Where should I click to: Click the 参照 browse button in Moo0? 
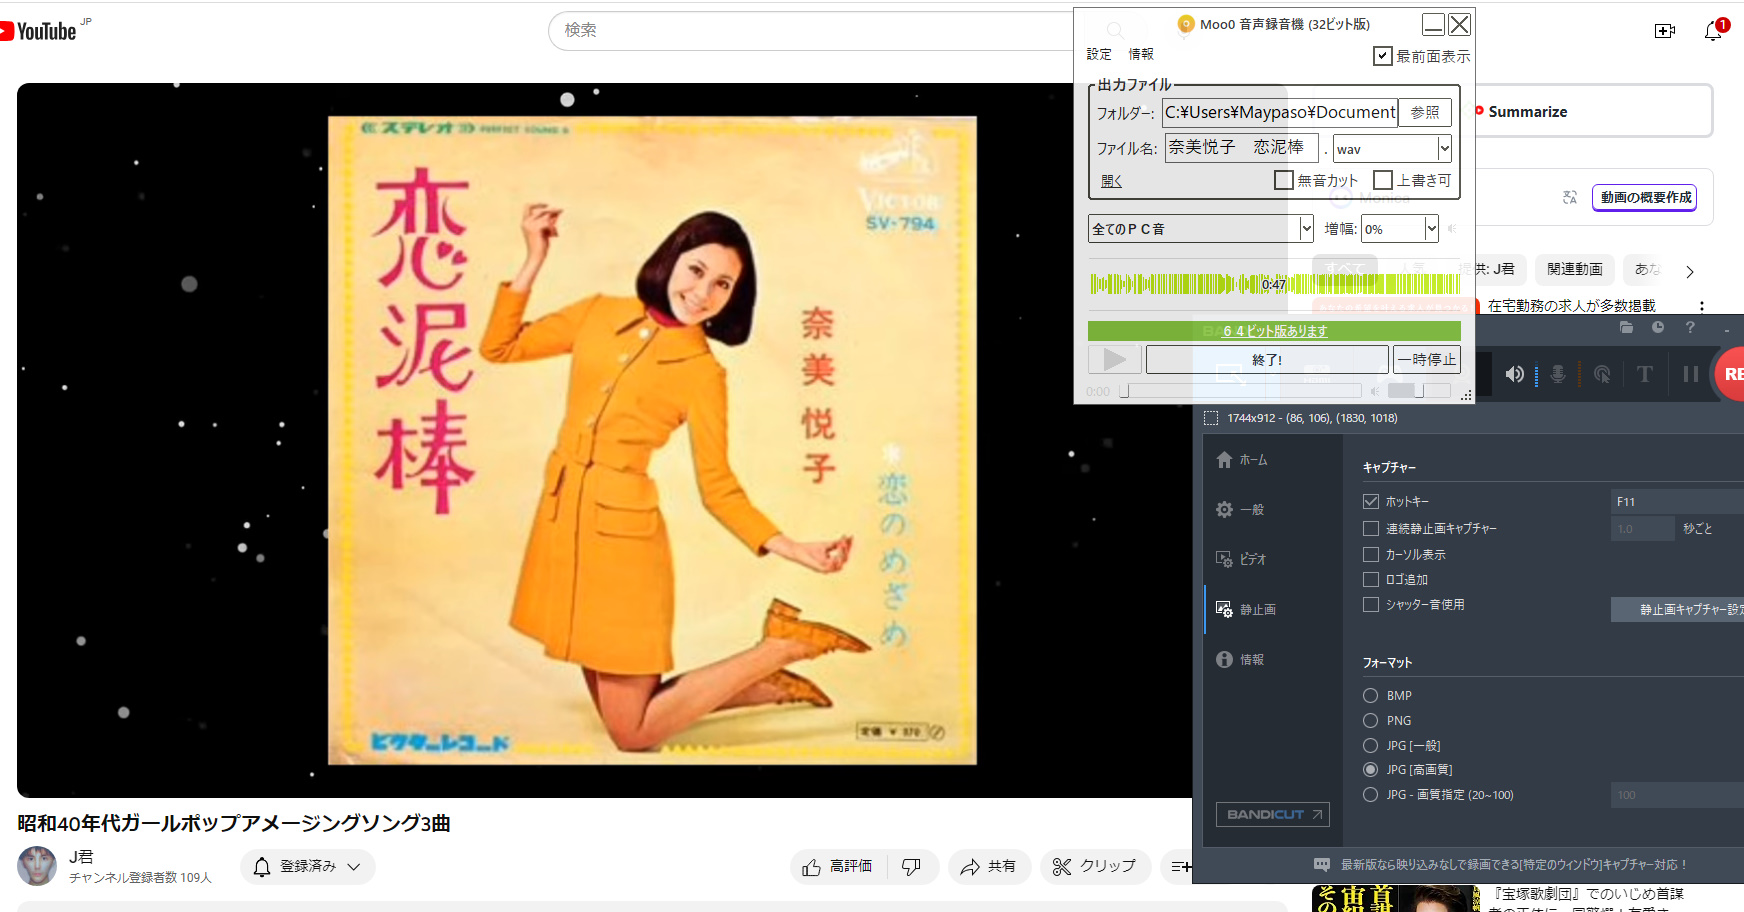click(1425, 113)
